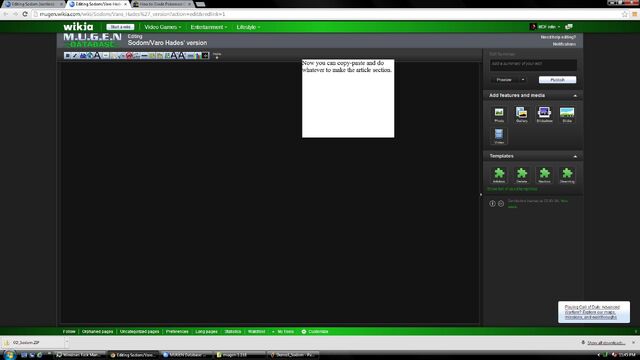The width and height of the screenshot is (640, 360).
Task: Click the red circular icon in editor toolbar
Action: (x=129, y=56)
